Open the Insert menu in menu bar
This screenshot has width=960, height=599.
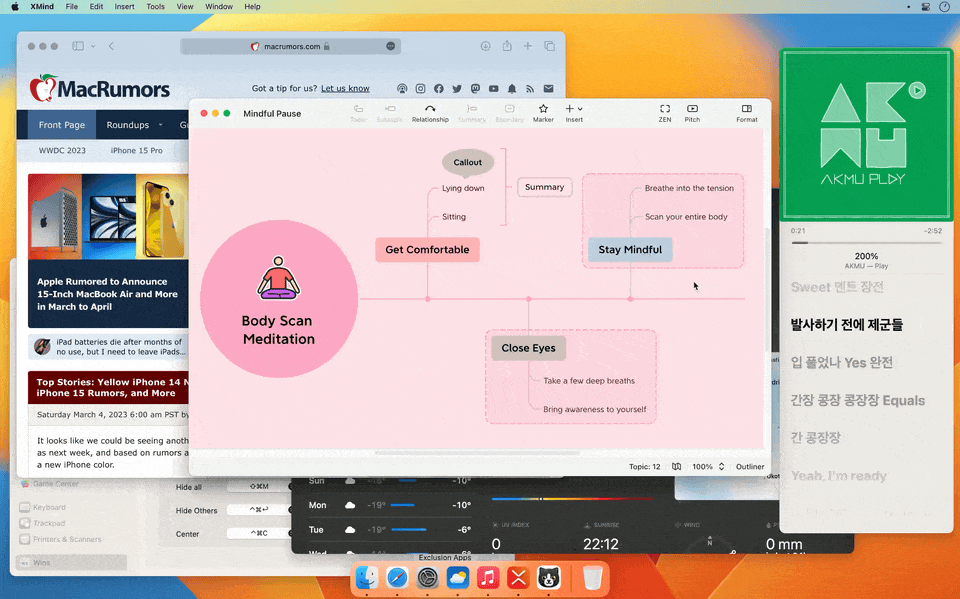point(124,6)
